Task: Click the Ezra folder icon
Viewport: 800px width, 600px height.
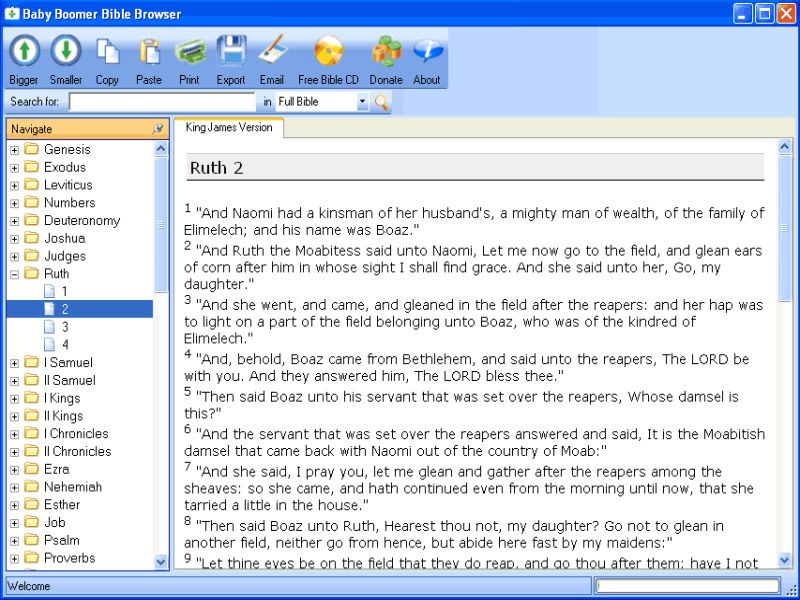Action: [32, 469]
